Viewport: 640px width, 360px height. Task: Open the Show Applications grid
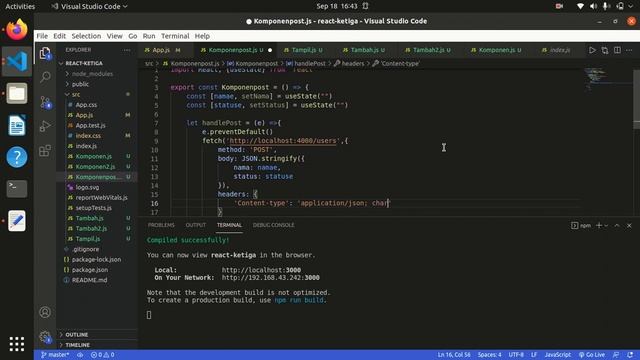(17, 344)
